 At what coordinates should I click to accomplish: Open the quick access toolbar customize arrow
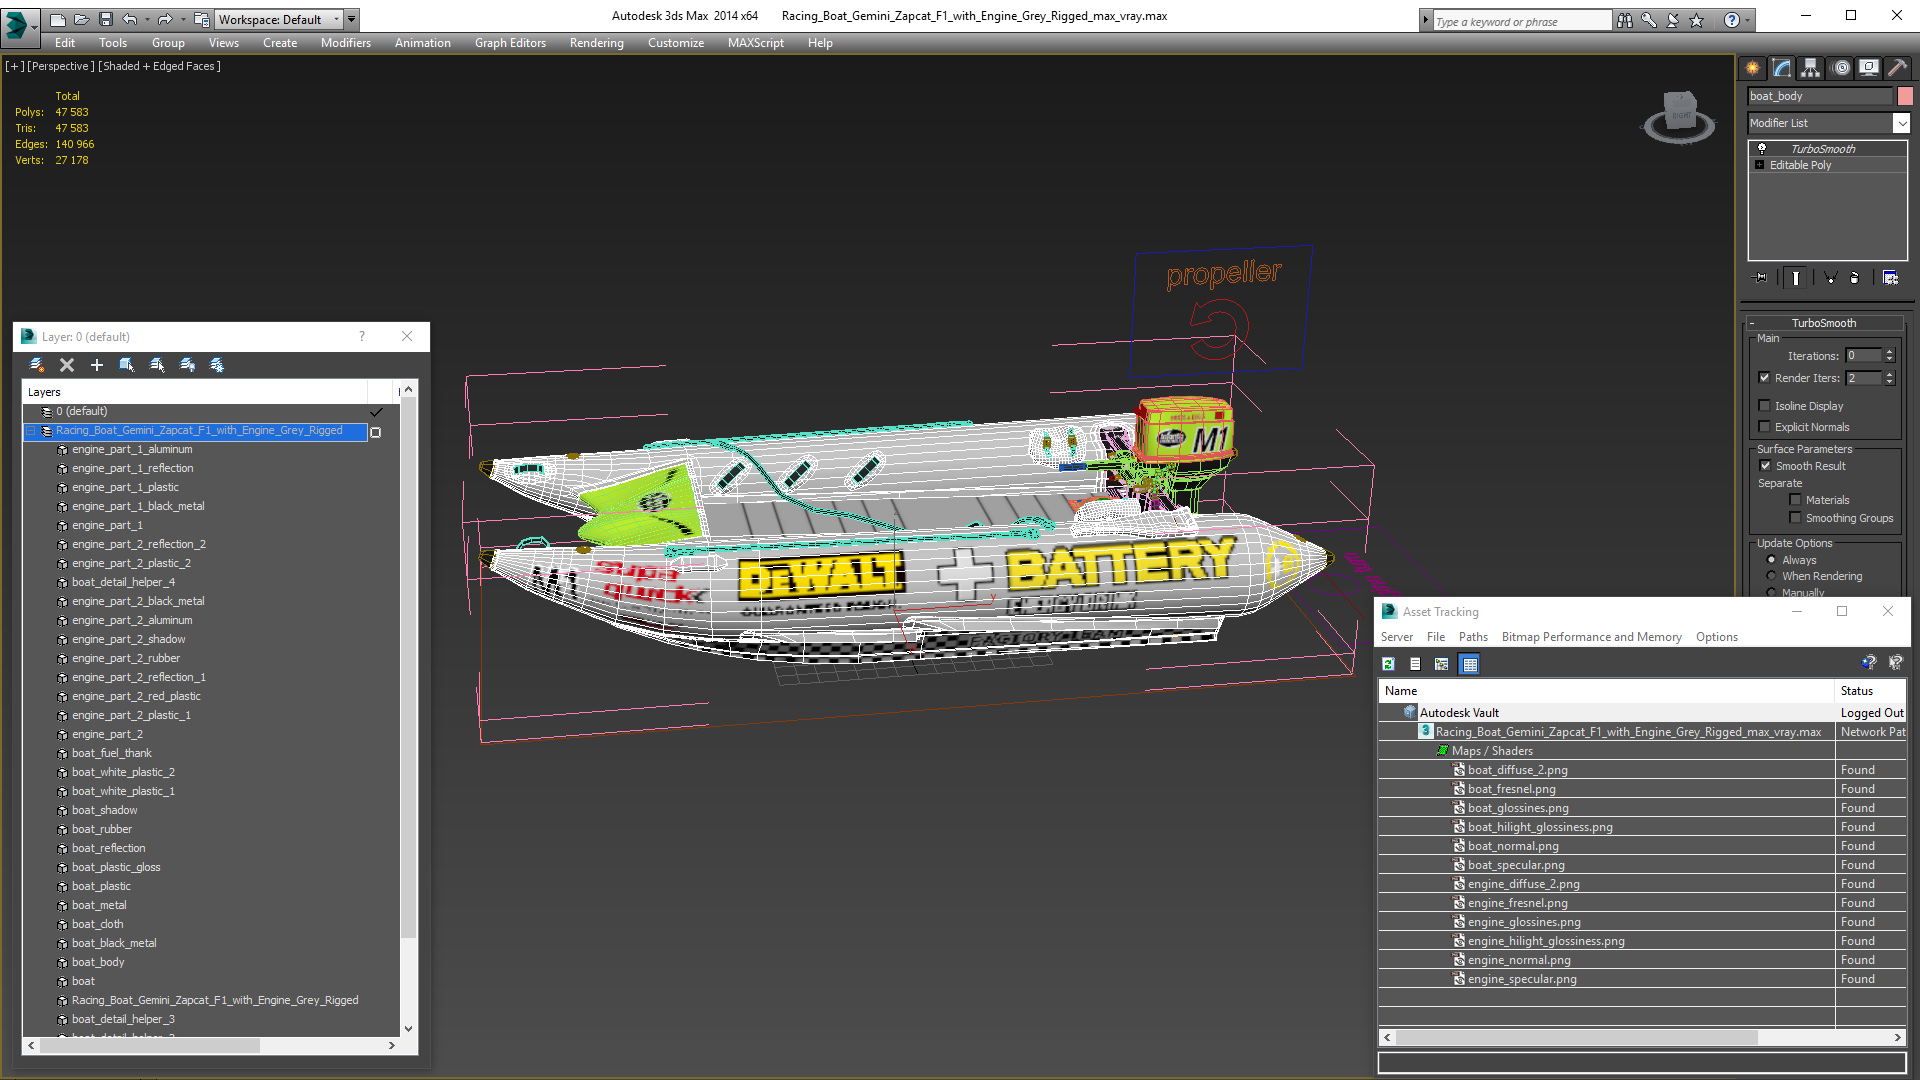click(351, 19)
